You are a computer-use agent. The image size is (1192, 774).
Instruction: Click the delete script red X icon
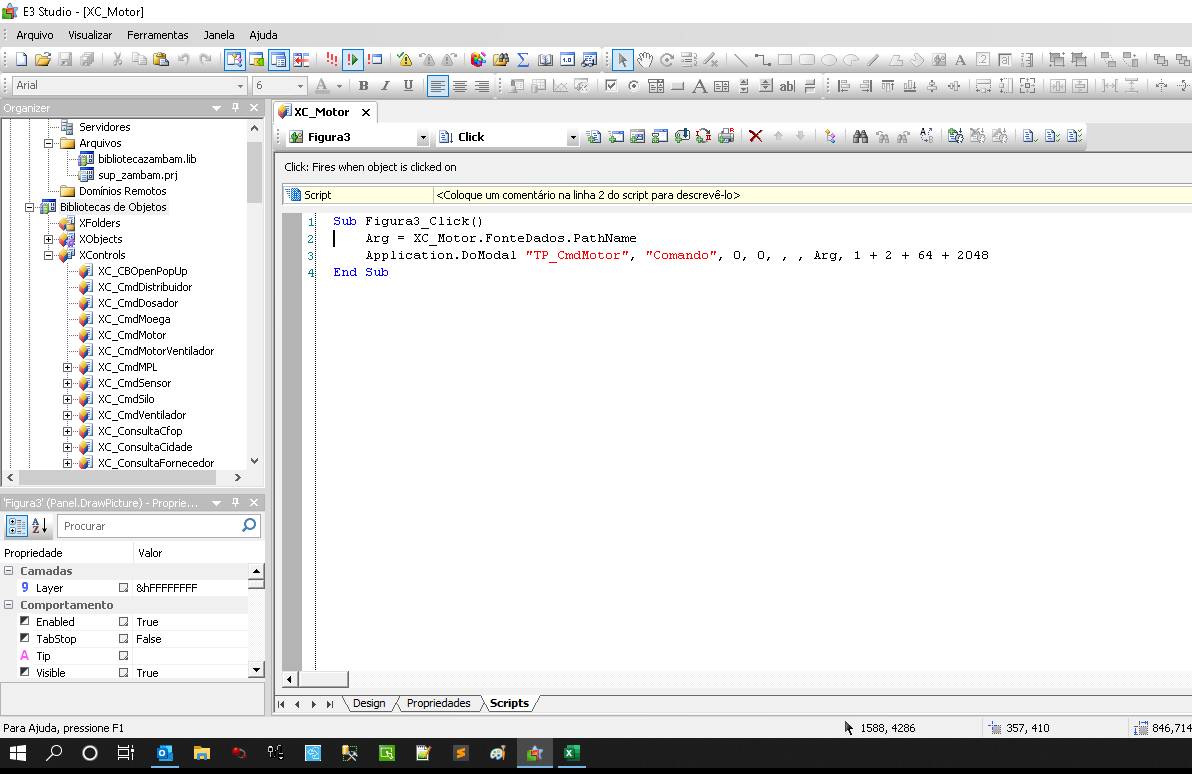pyautogui.click(x=756, y=136)
